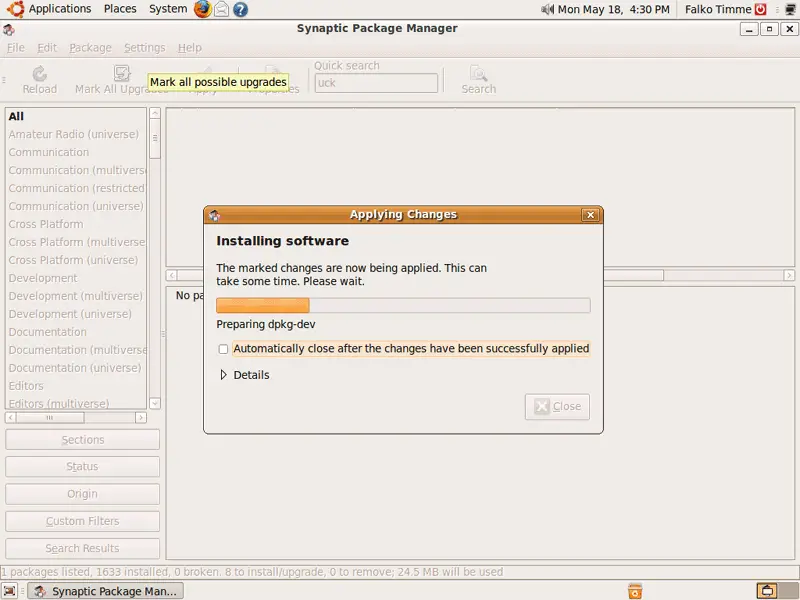This screenshot has height=600, width=800.
Task: Enable automatically close after changes applied
Action: tap(223, 349)
